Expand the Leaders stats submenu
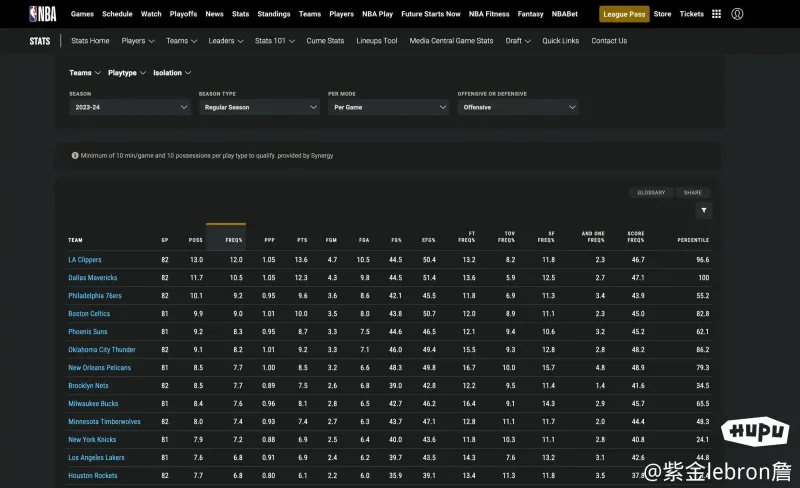The image size is (800, 488). pos(226,41)
